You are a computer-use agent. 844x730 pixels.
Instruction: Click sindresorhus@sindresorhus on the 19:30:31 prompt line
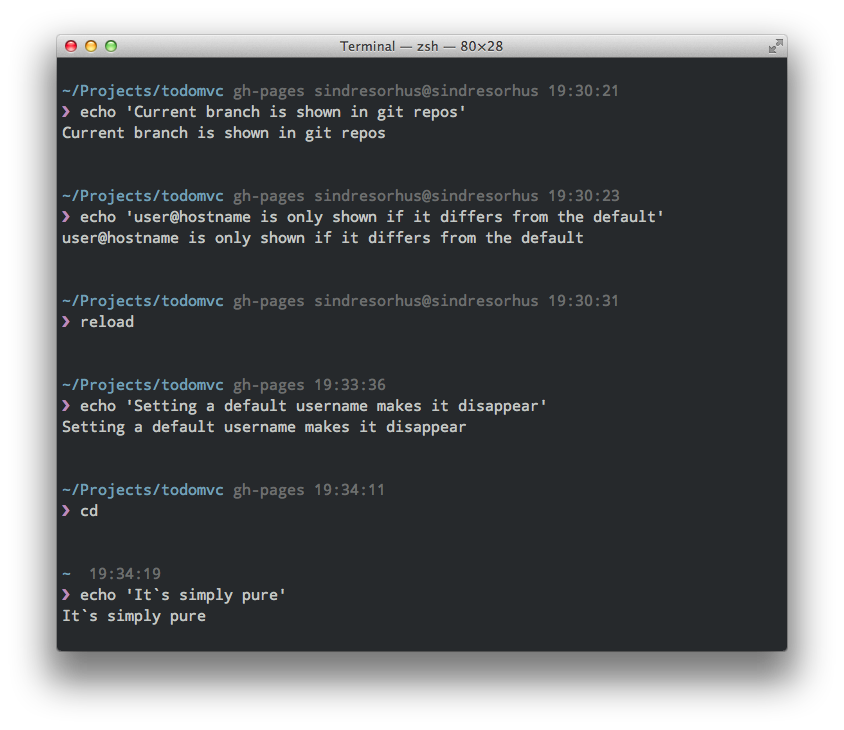tap(426, 301)
